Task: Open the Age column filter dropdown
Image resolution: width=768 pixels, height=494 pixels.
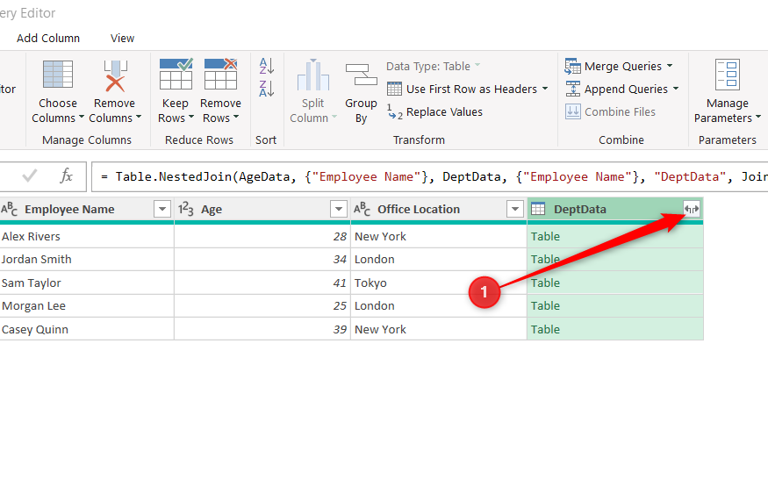Action: [338, 209]
